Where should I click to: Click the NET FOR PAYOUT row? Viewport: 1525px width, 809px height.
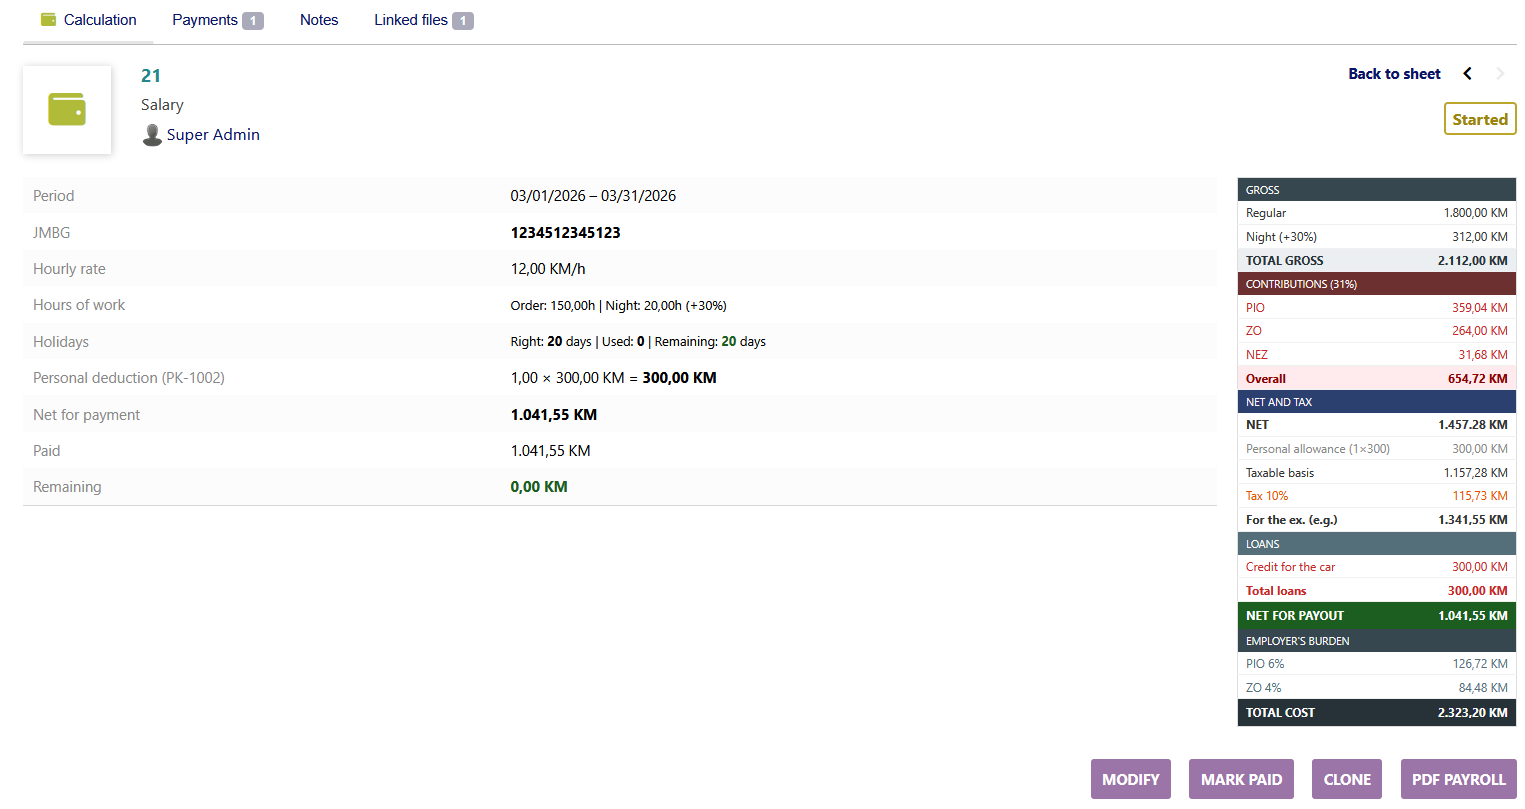coord(1377,616)
